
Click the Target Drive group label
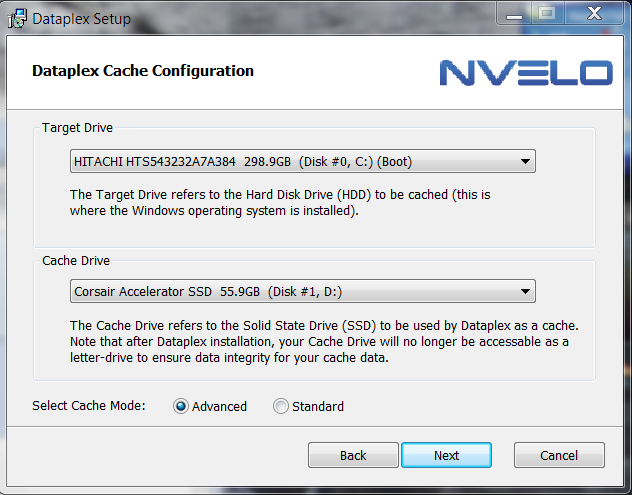(77, 129)
